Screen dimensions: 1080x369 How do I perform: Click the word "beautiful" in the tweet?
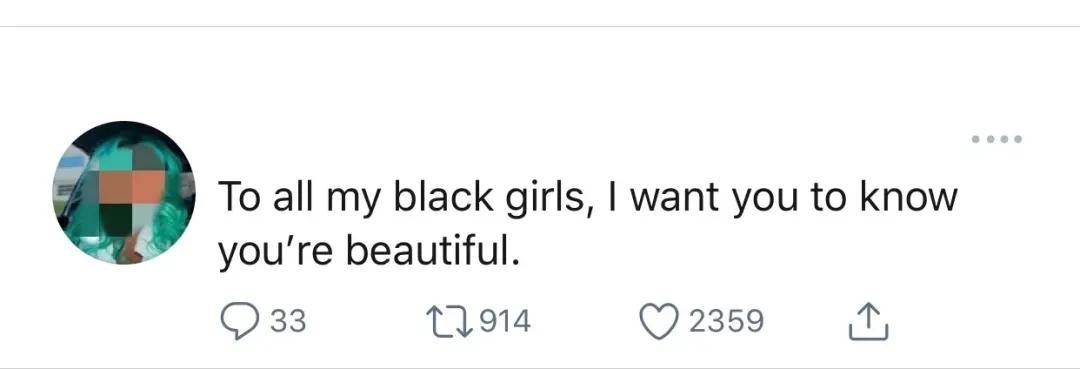point(430,253)
